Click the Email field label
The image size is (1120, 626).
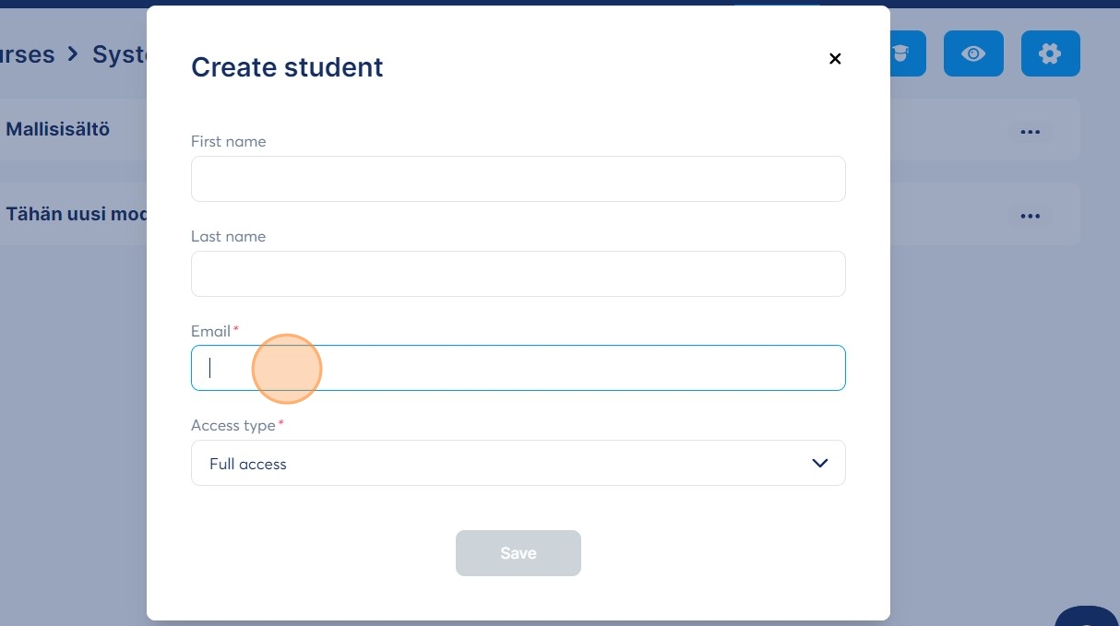(211, 331)
